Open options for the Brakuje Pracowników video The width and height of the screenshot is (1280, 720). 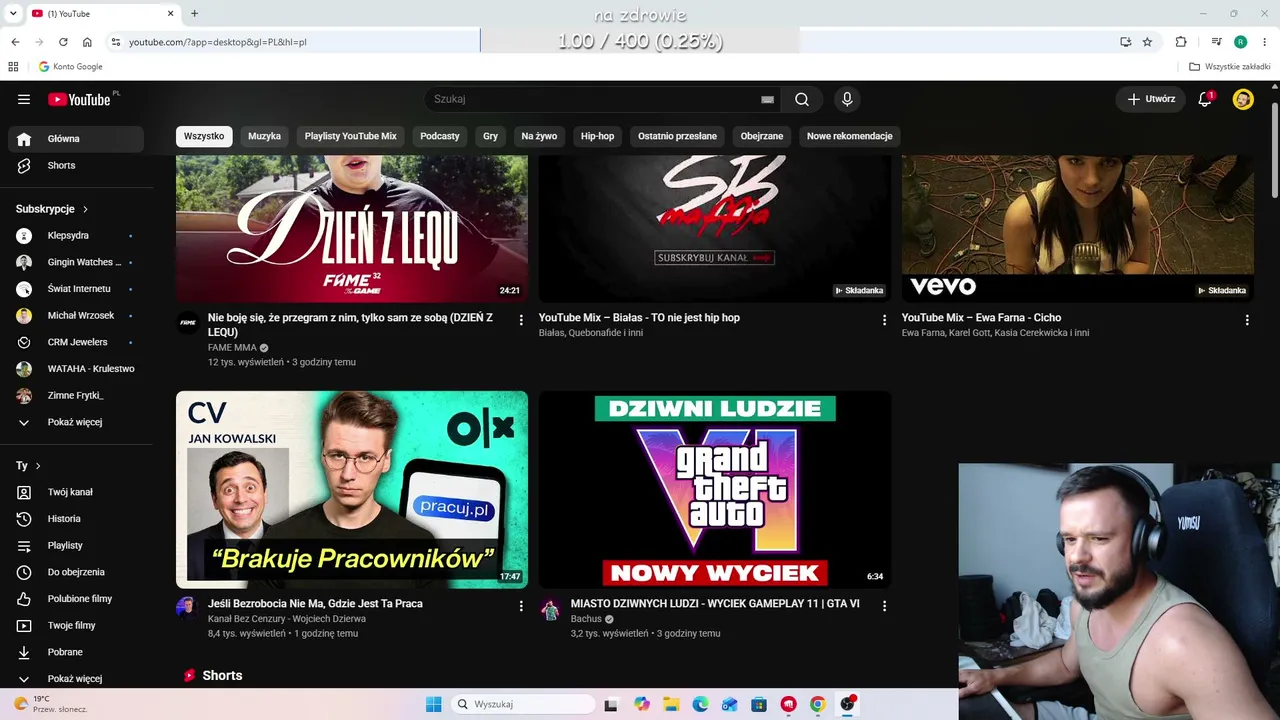click(x=521, y=606)
